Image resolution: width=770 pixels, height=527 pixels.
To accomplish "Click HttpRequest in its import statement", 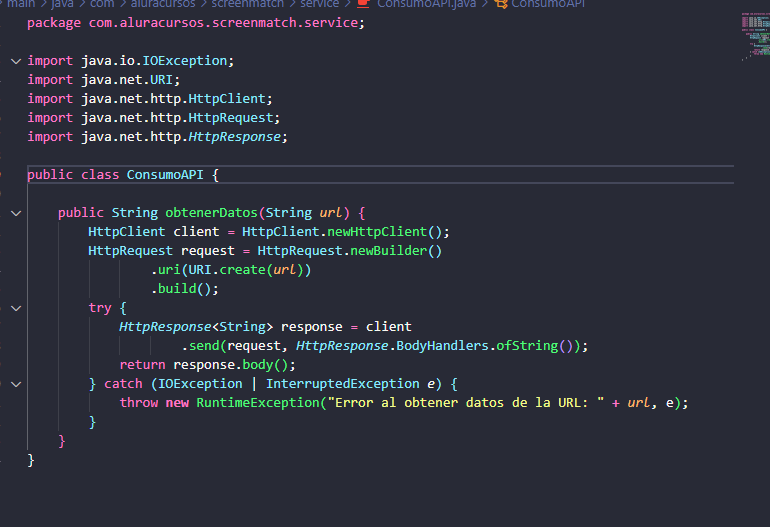I will point(231,118).
